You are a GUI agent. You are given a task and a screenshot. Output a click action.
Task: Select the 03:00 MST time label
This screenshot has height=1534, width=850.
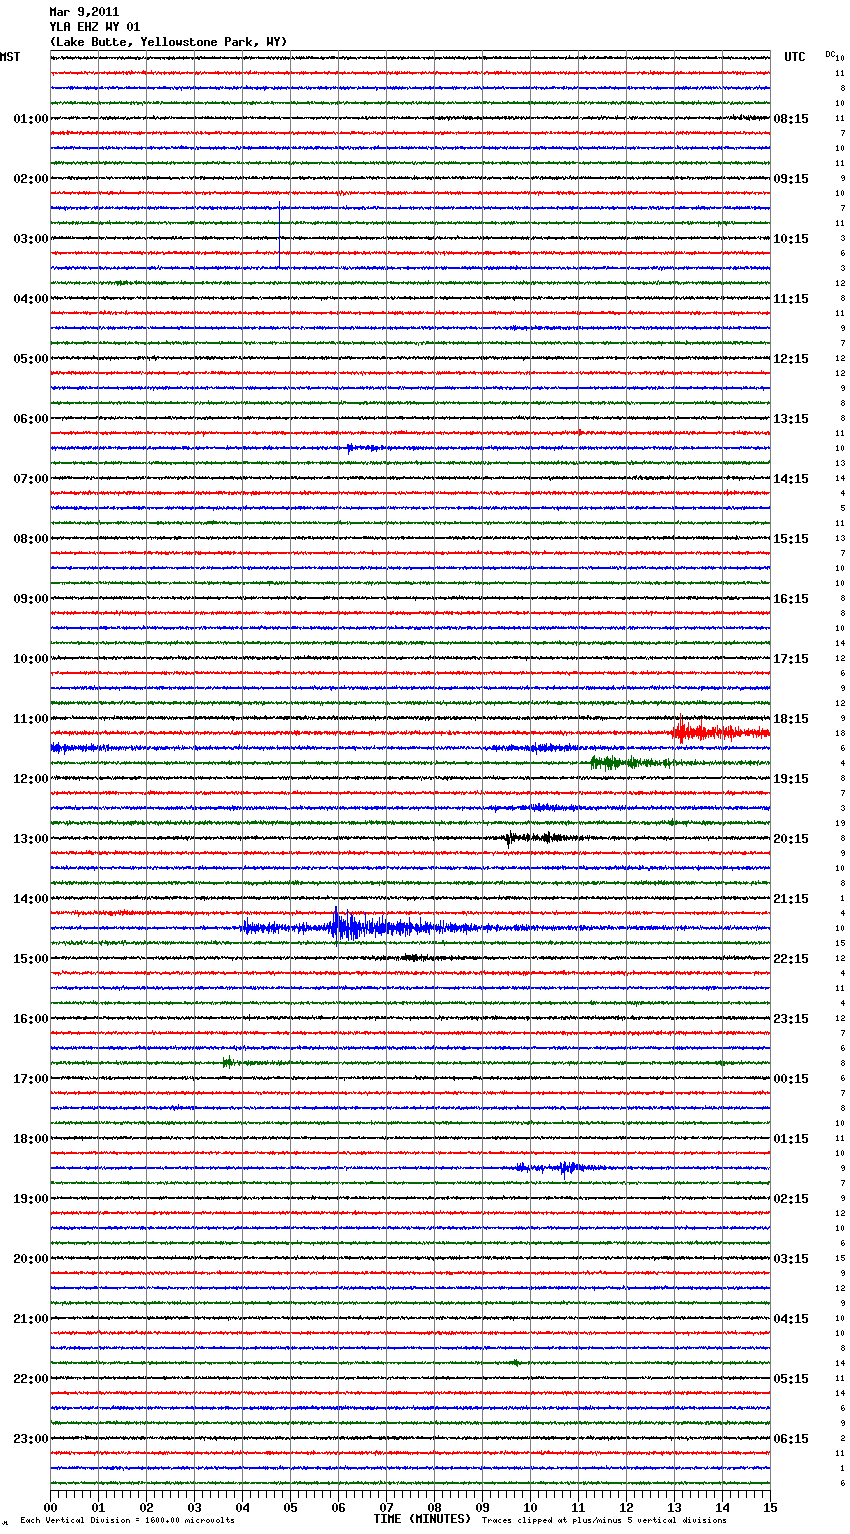click(x=31, y=239)
